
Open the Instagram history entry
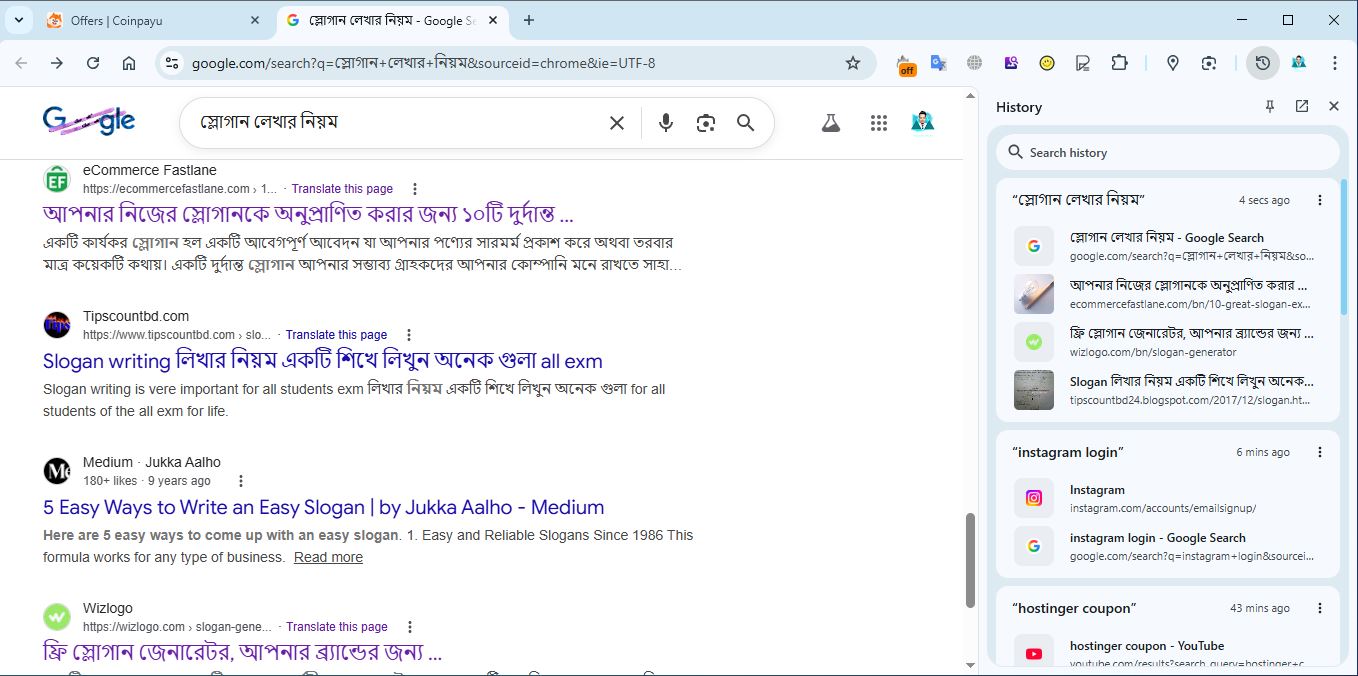(1167, 498)
